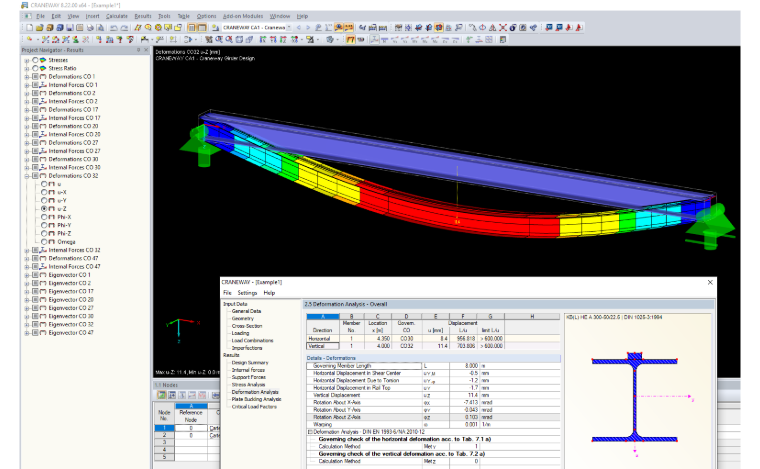Click the Save disk icon in toolbar
The image size is (760, 469).
[x=70, y=28]
